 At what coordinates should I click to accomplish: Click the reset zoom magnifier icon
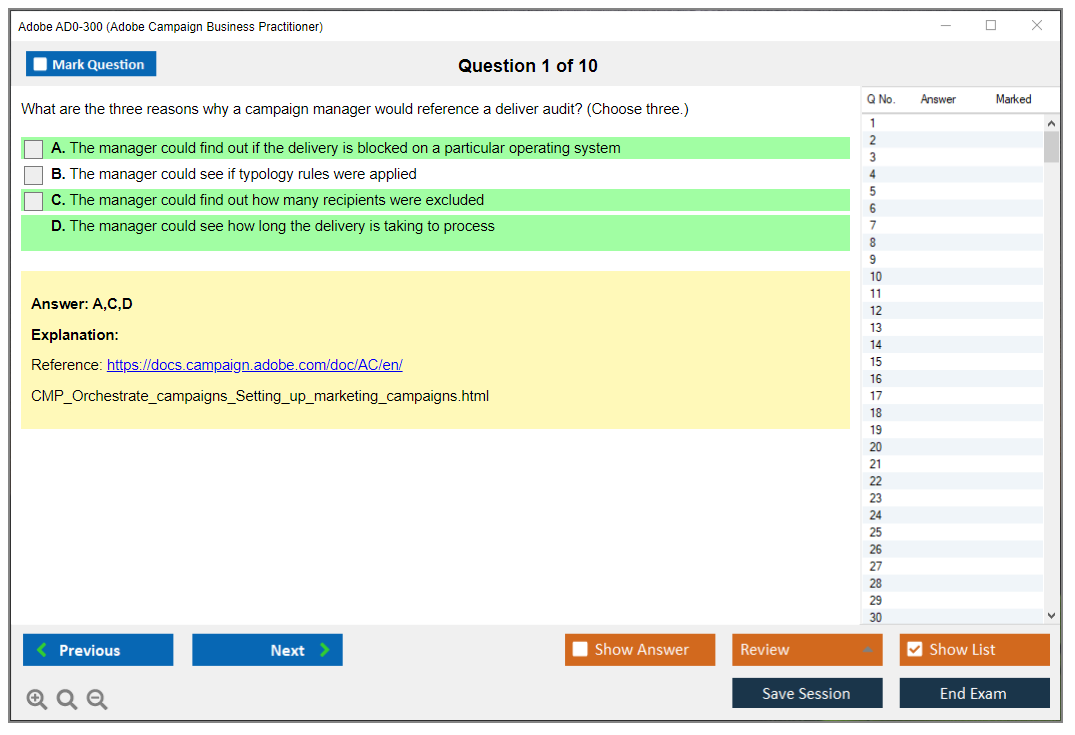(x=67, y=700)
